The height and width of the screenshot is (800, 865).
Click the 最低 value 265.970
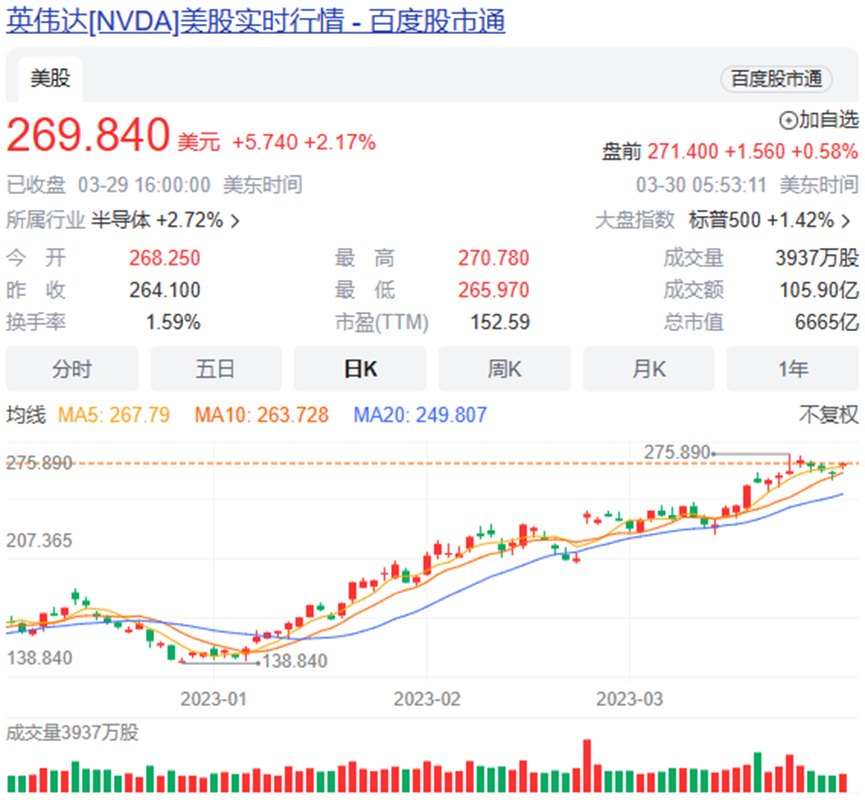pyautogui.click(x=493, y=290)
